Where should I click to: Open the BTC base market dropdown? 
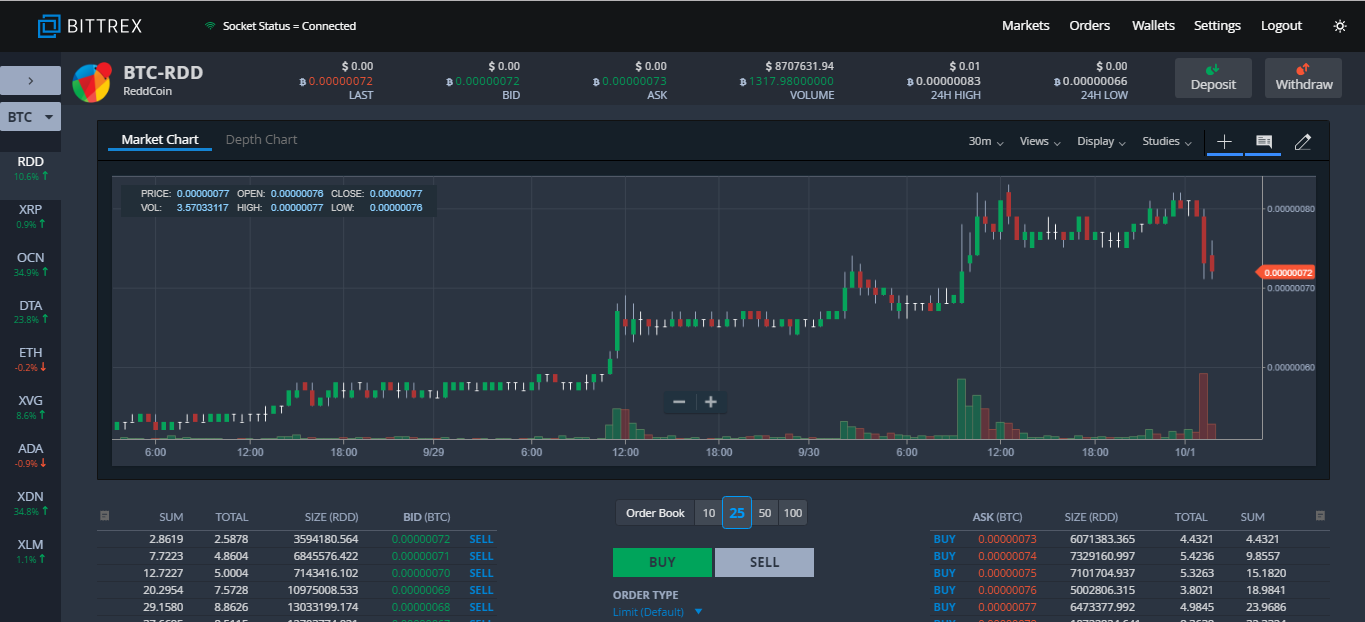point(30,117)
